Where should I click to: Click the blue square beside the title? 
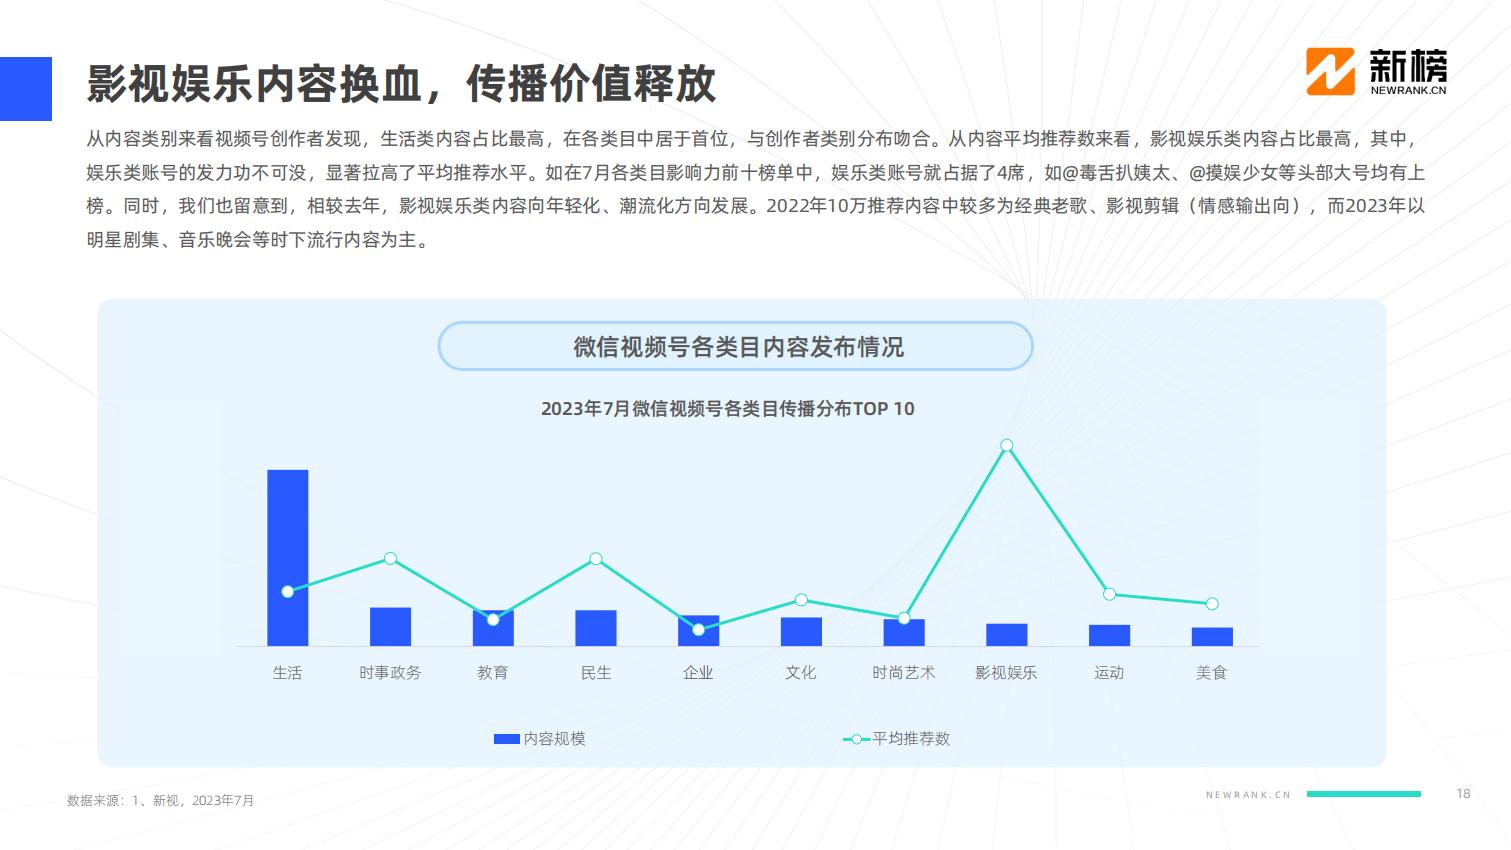(x=26, y=89)
